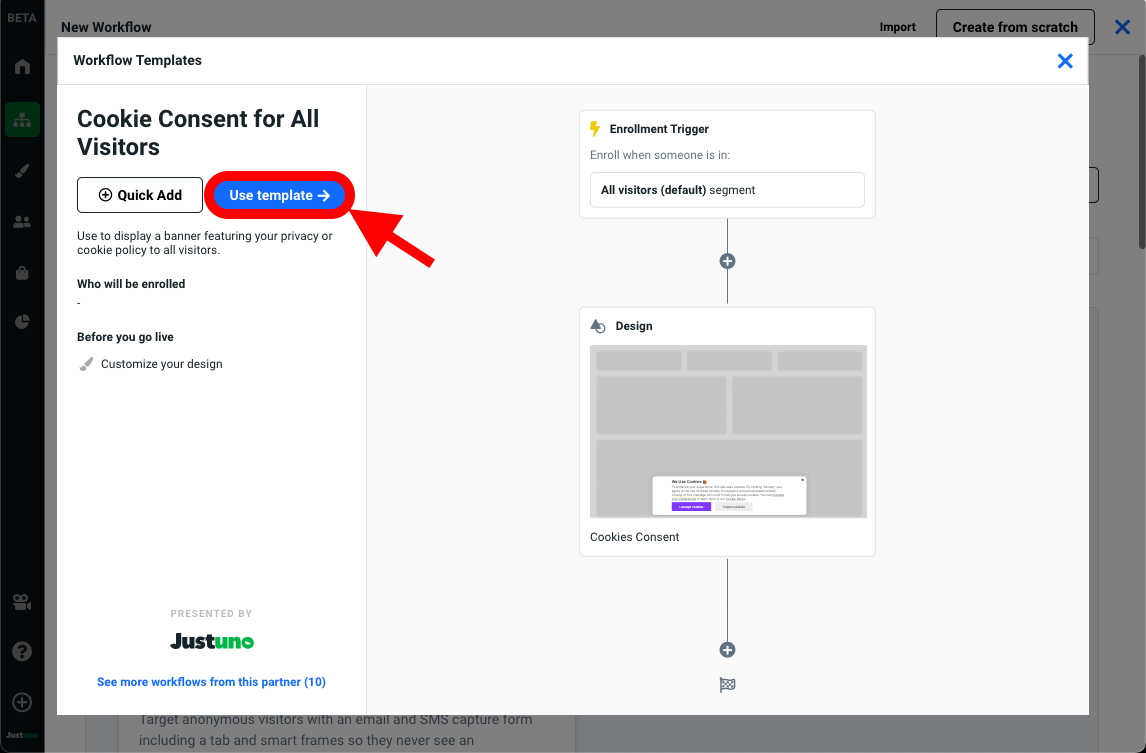Click the Import option in header

click(897, 27)
